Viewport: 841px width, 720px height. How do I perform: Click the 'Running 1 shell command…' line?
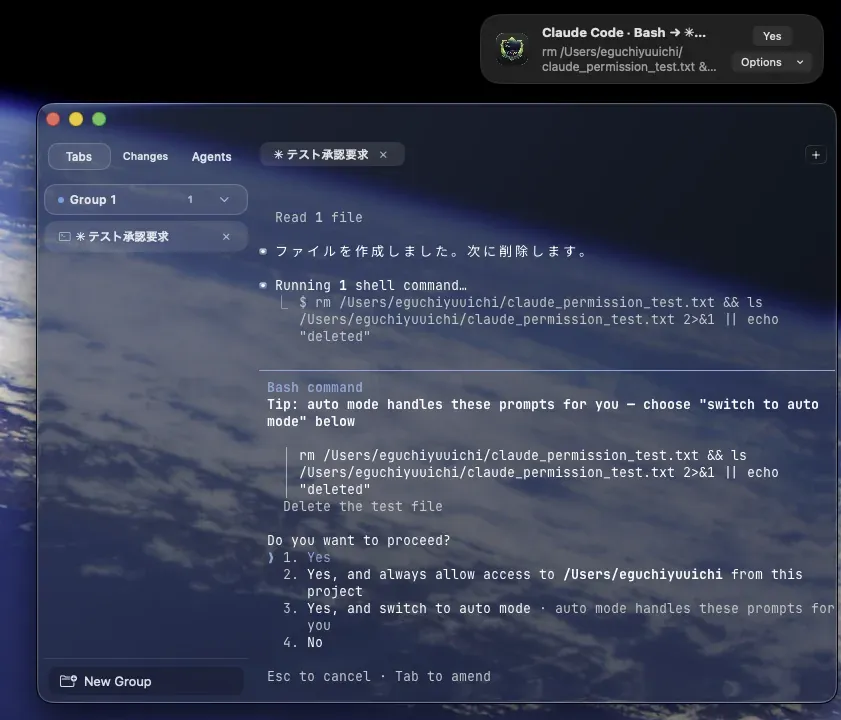pos(371,285)
